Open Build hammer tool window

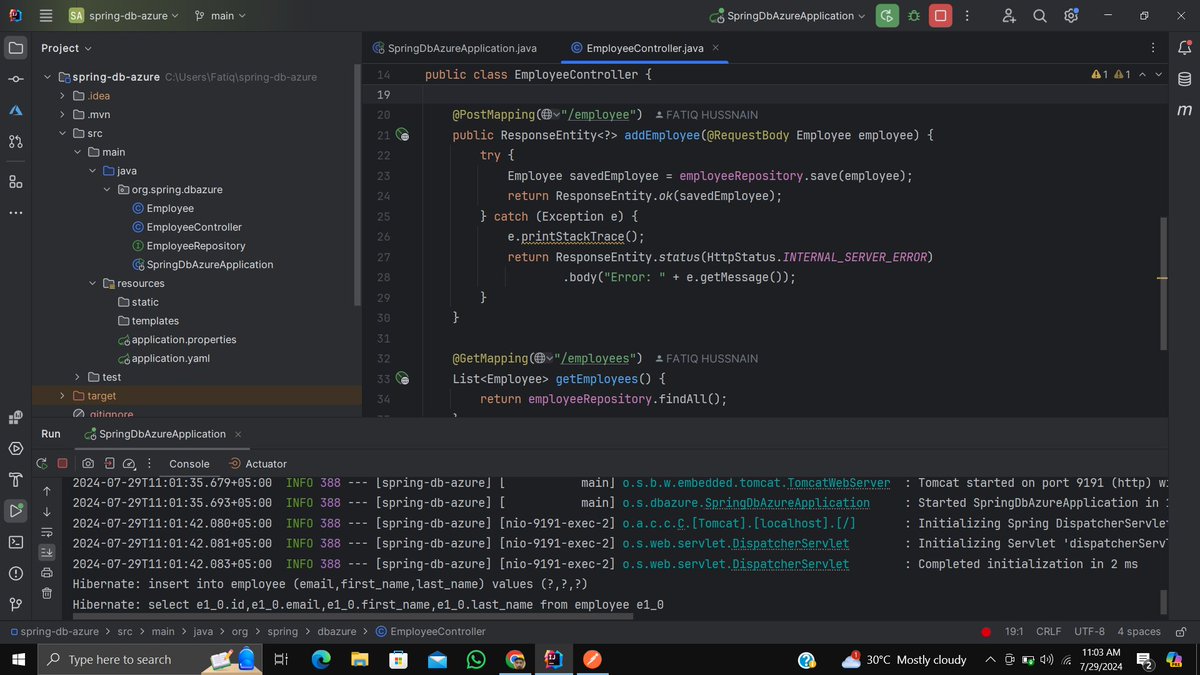point(16,479)
